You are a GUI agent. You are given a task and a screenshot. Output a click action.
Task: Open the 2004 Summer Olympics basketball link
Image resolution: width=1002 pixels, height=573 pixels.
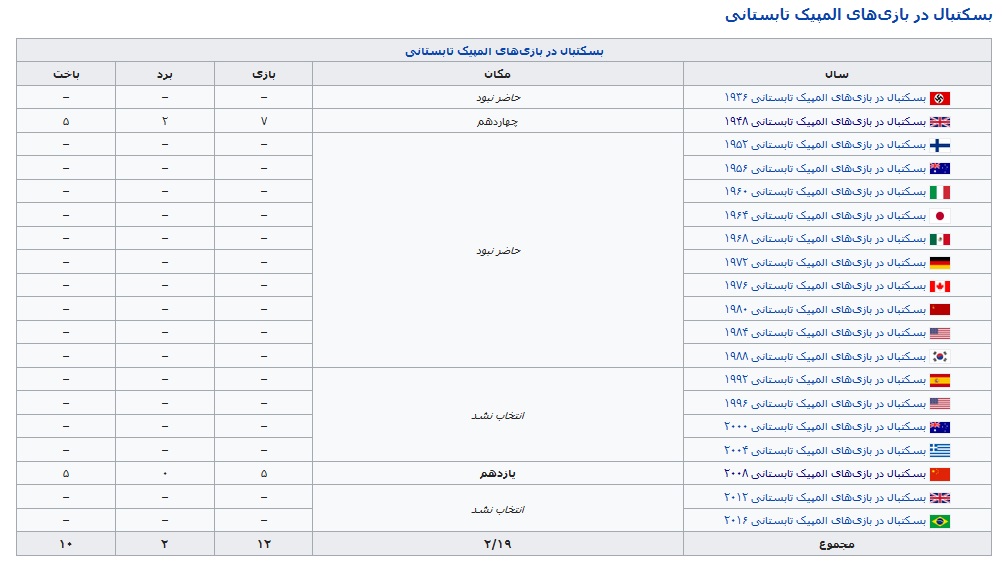tap(825, 450)
